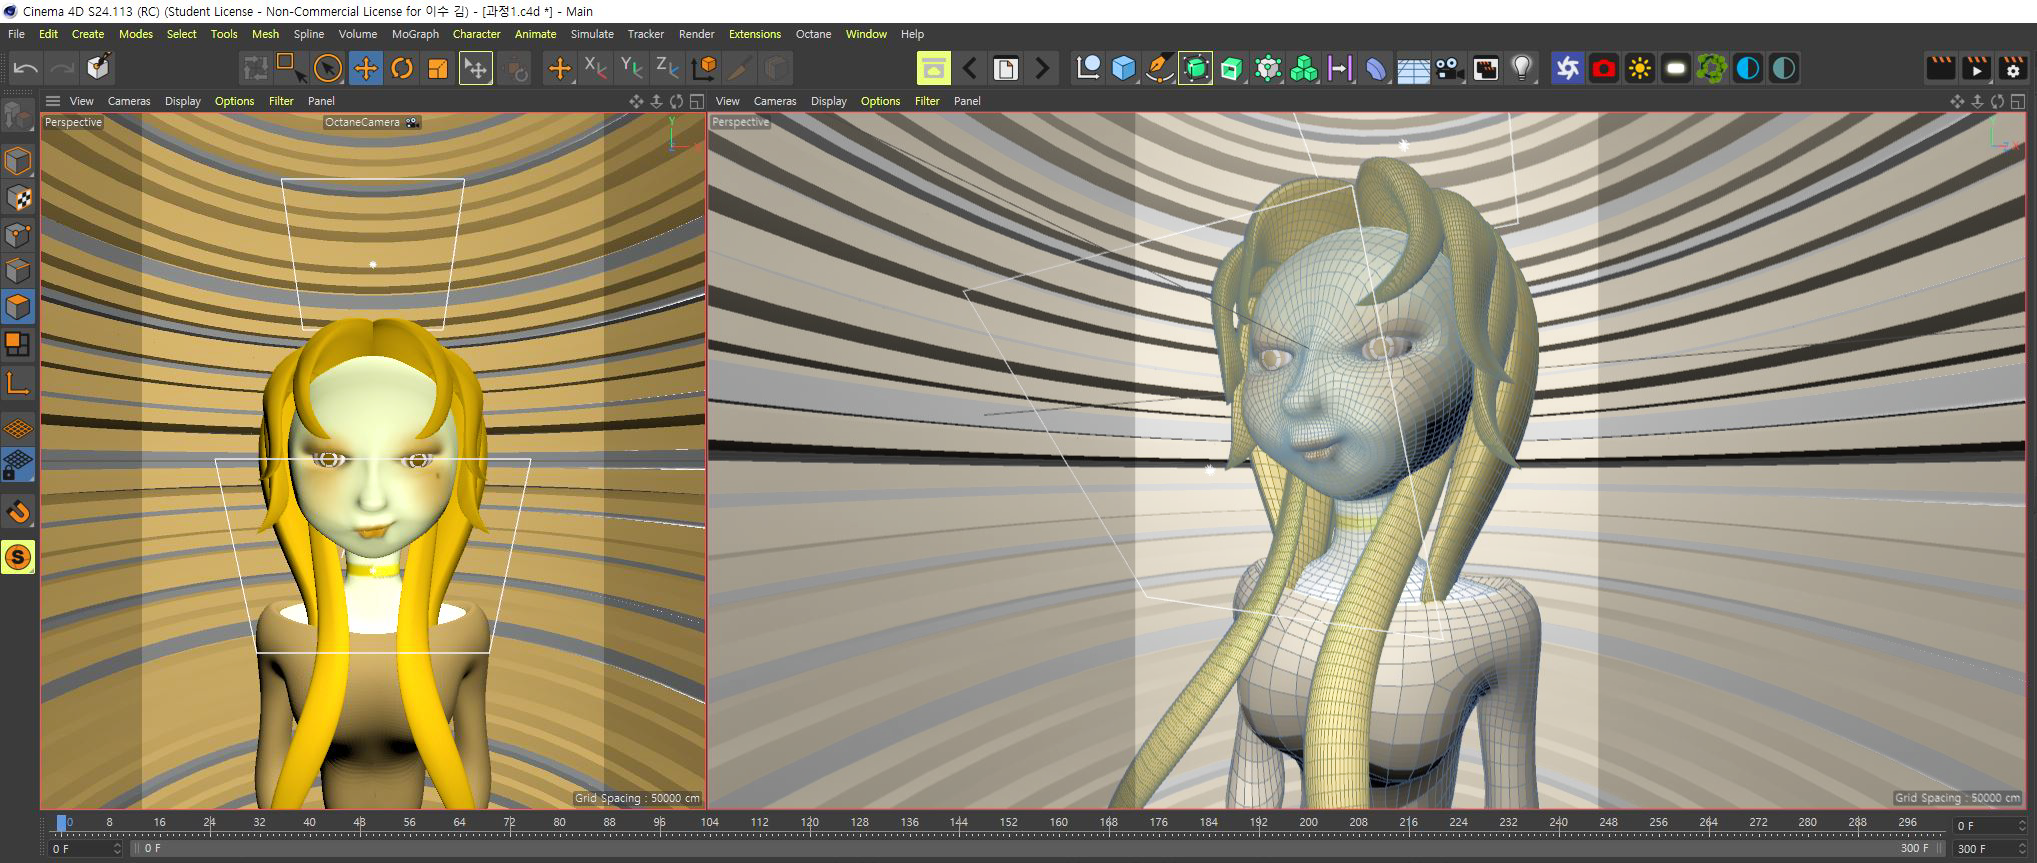2037x863 pixels.
Task: Open left viewport Cameras menu
Action: [129, 101]
